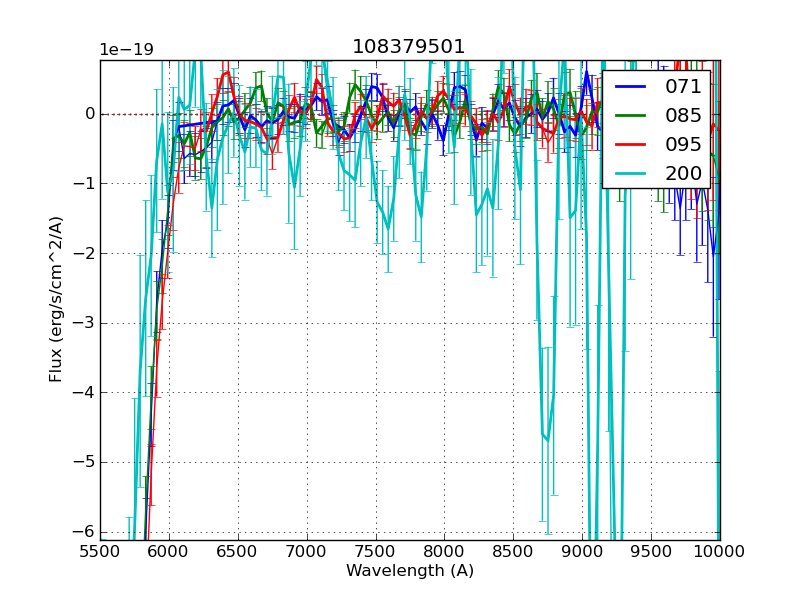
Task: Click the 7500 x-axis tick label
Action: (376, 552)
